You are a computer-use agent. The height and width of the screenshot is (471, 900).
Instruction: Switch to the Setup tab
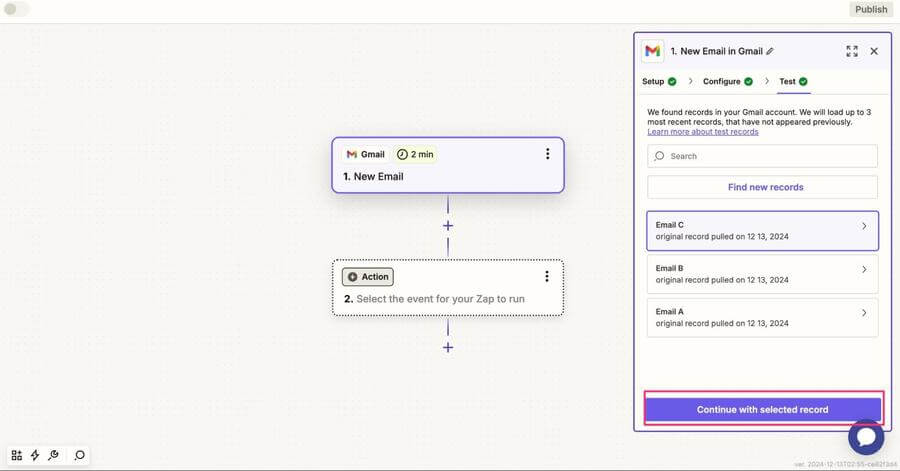[x=659, y=81]
